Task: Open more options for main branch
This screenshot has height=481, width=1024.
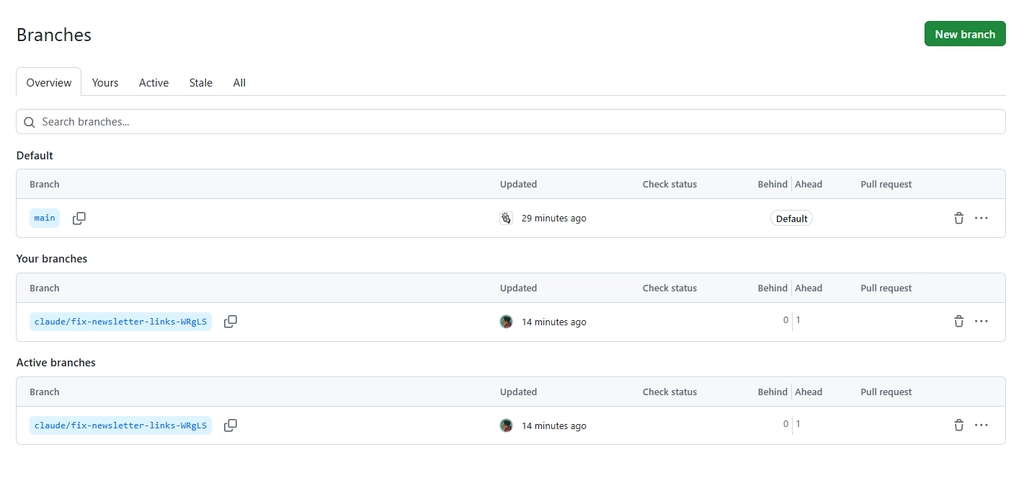Action: tap(981, 218)
